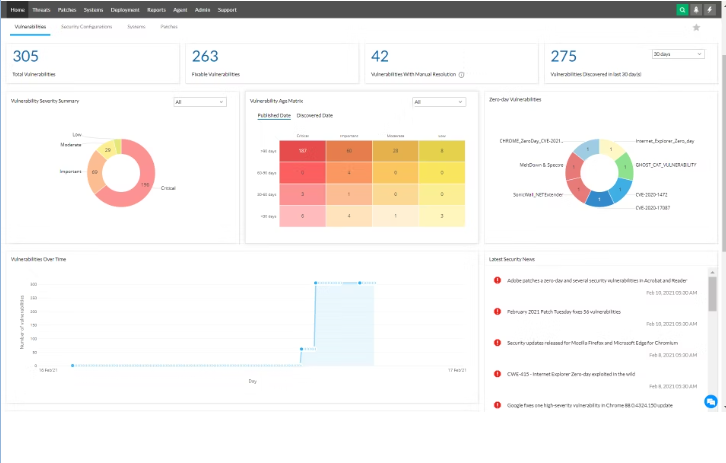Click the 305 Total Vulnerabilities count
Image resolution: width=726 pixels, height=463 pixels.
click(26, 57)
